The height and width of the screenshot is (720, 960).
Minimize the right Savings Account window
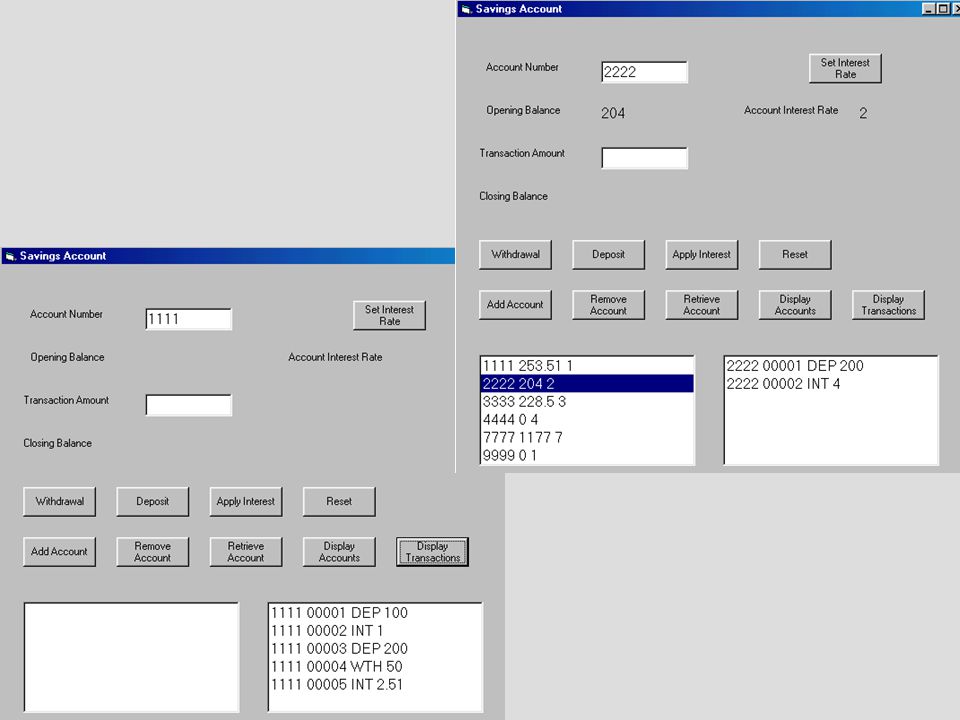coord(928,9)
